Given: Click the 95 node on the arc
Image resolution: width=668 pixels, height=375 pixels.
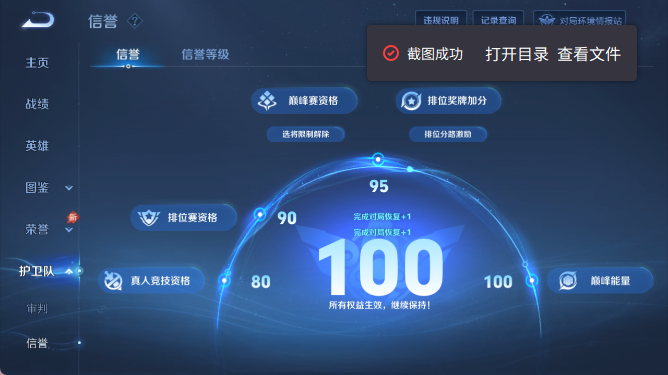Looking at the screenshot, I should [x=378, y=159].
